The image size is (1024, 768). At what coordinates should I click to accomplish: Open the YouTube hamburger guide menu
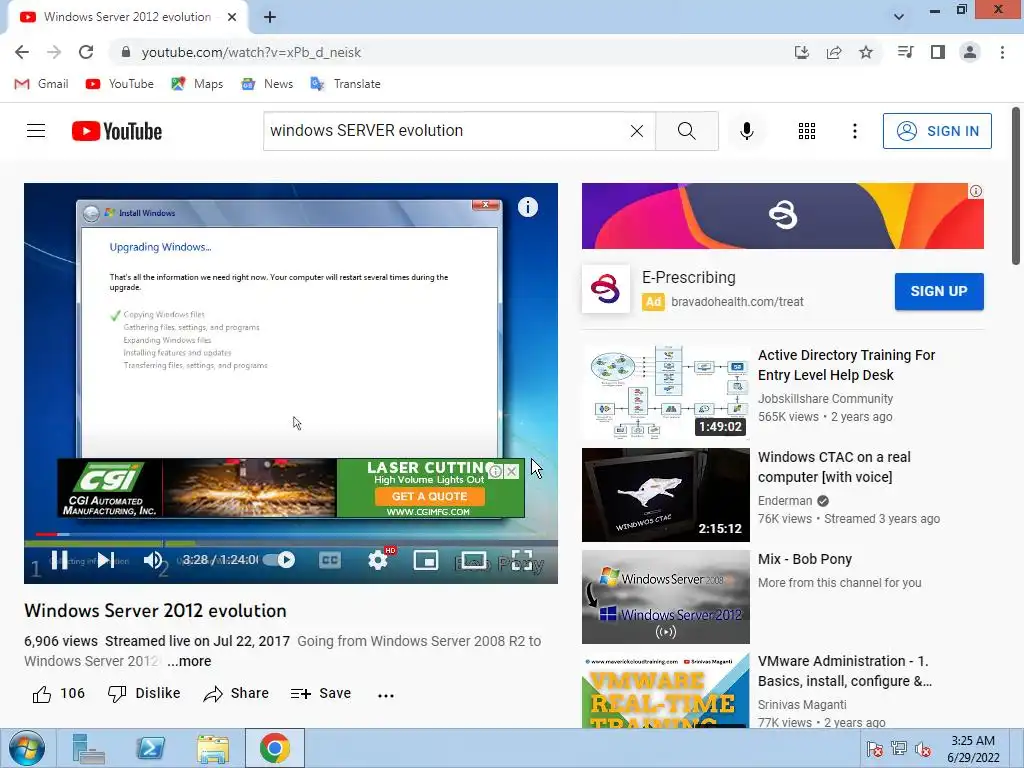[36, 131]
